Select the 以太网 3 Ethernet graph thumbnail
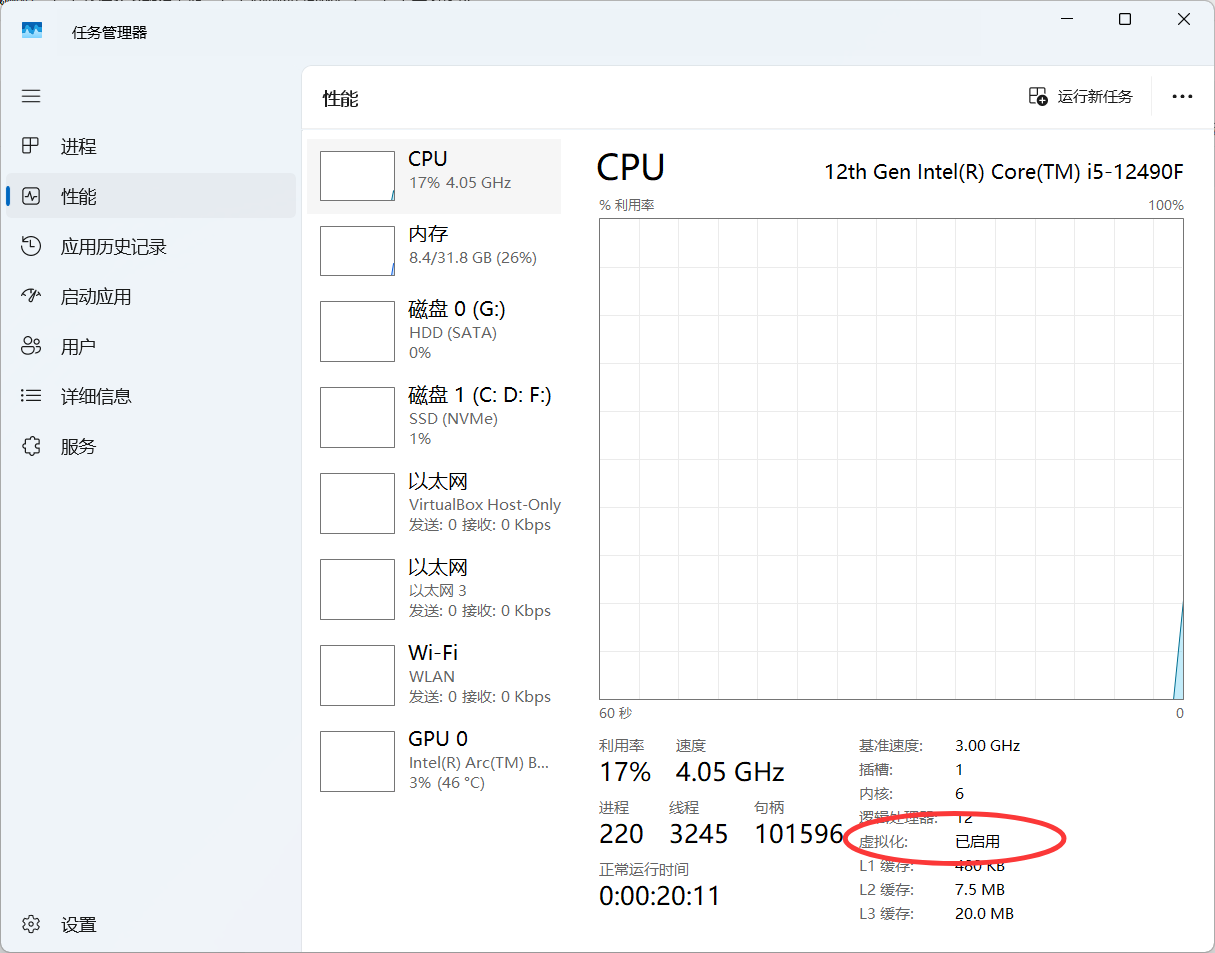Image resolution: width=1215 pixels, height=953 pixels. [x=357, y=589]
